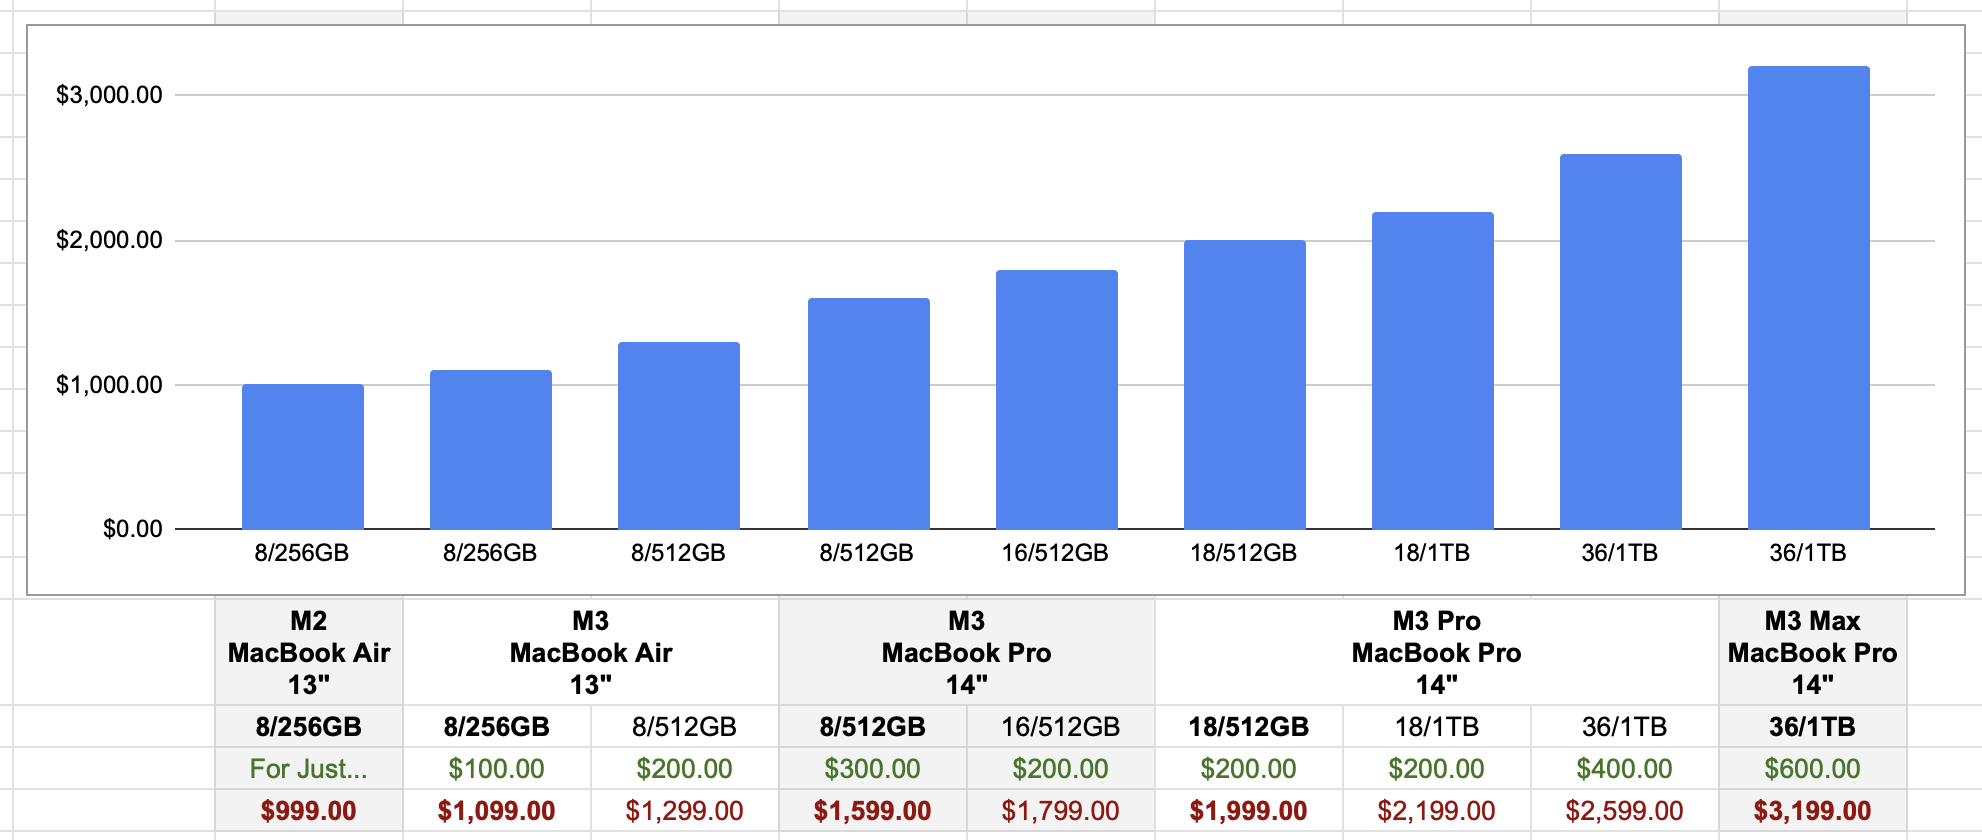1982x840 pixels.
Task: Click the $0.00 axis label
Action: point(133,529)
